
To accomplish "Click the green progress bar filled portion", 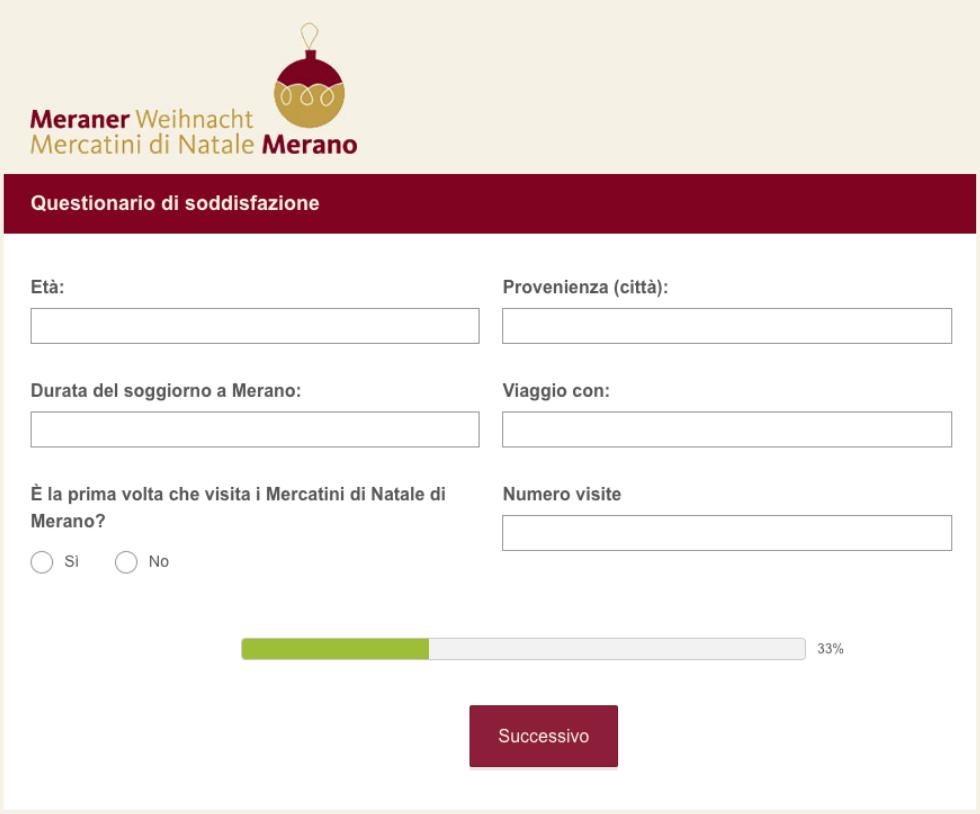I will click(x=335, y=649).
